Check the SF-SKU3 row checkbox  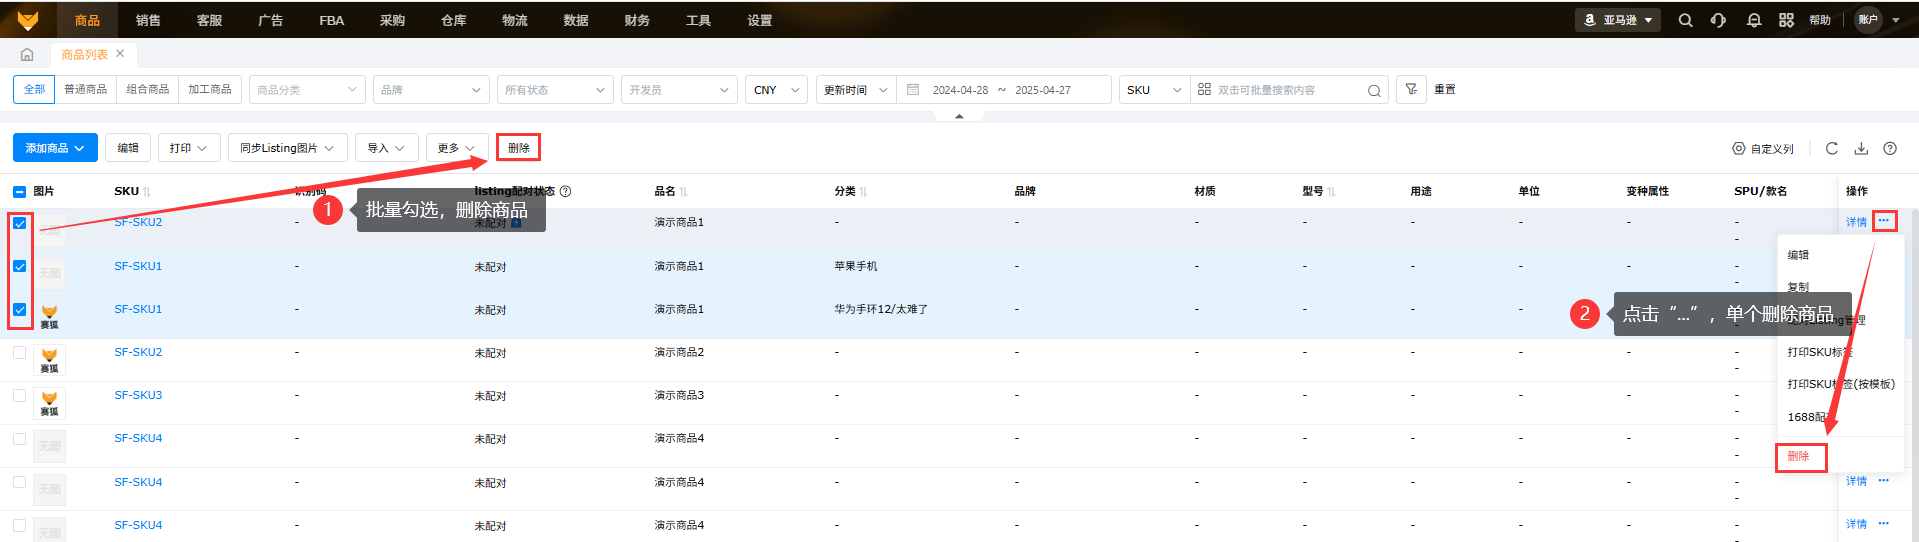pos(20,395)
